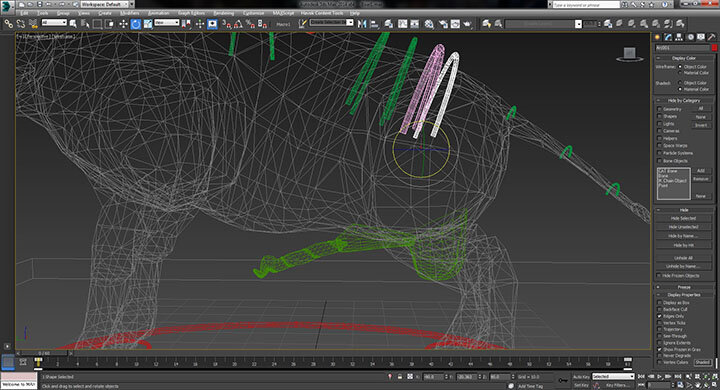Click the Mirror tool icon
Image resolution: width=720 pixels, height=390 pixels.
point(362,24)
